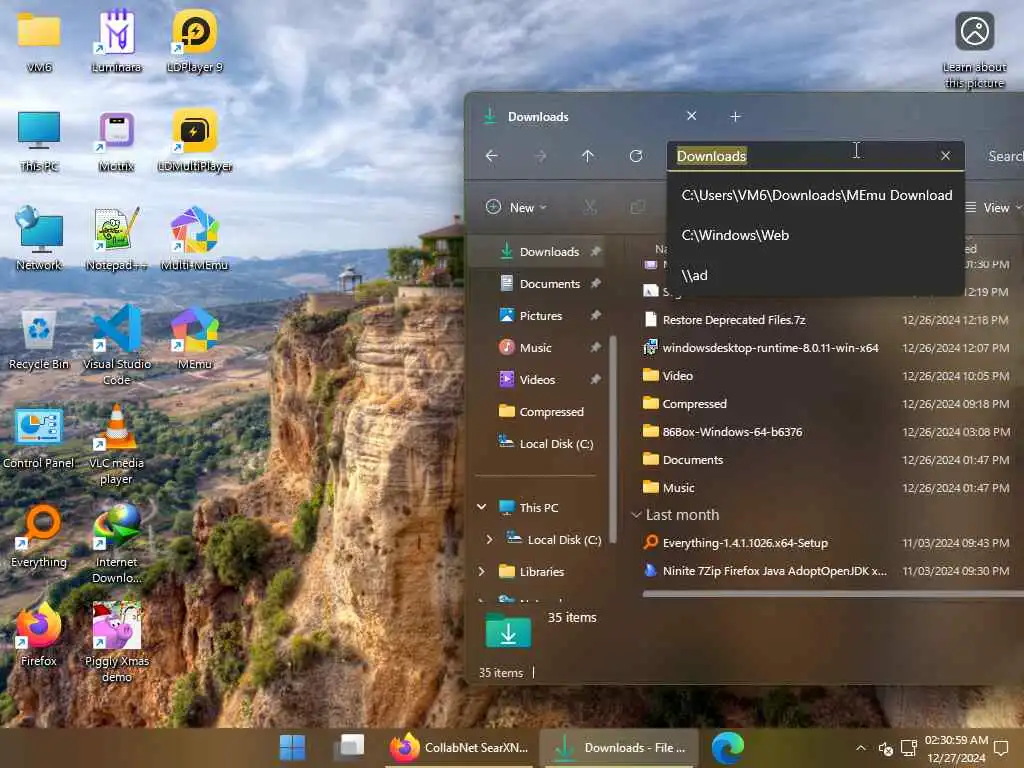Open Task View on taskbar
Screen dimensions: 1024x768
coord(349,748)
